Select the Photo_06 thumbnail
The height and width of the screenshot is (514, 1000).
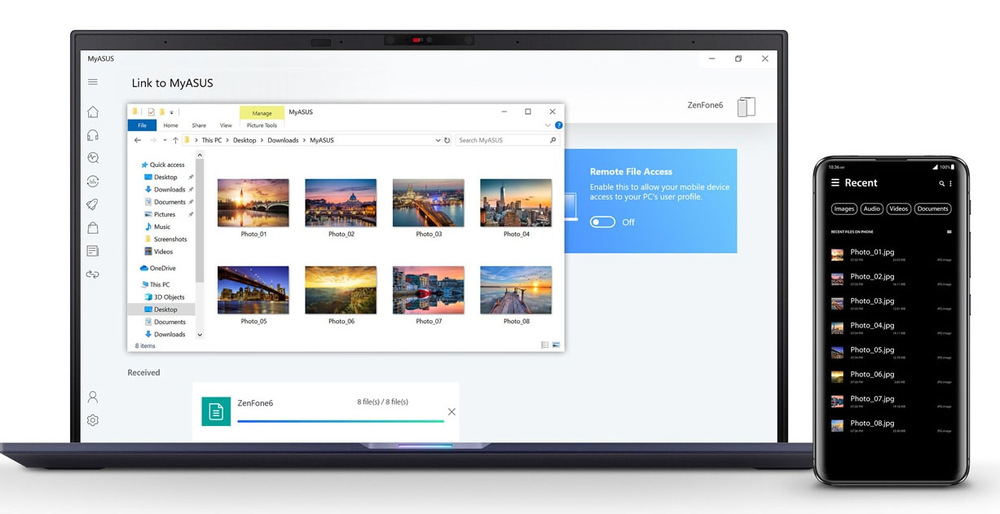point(341,290)
